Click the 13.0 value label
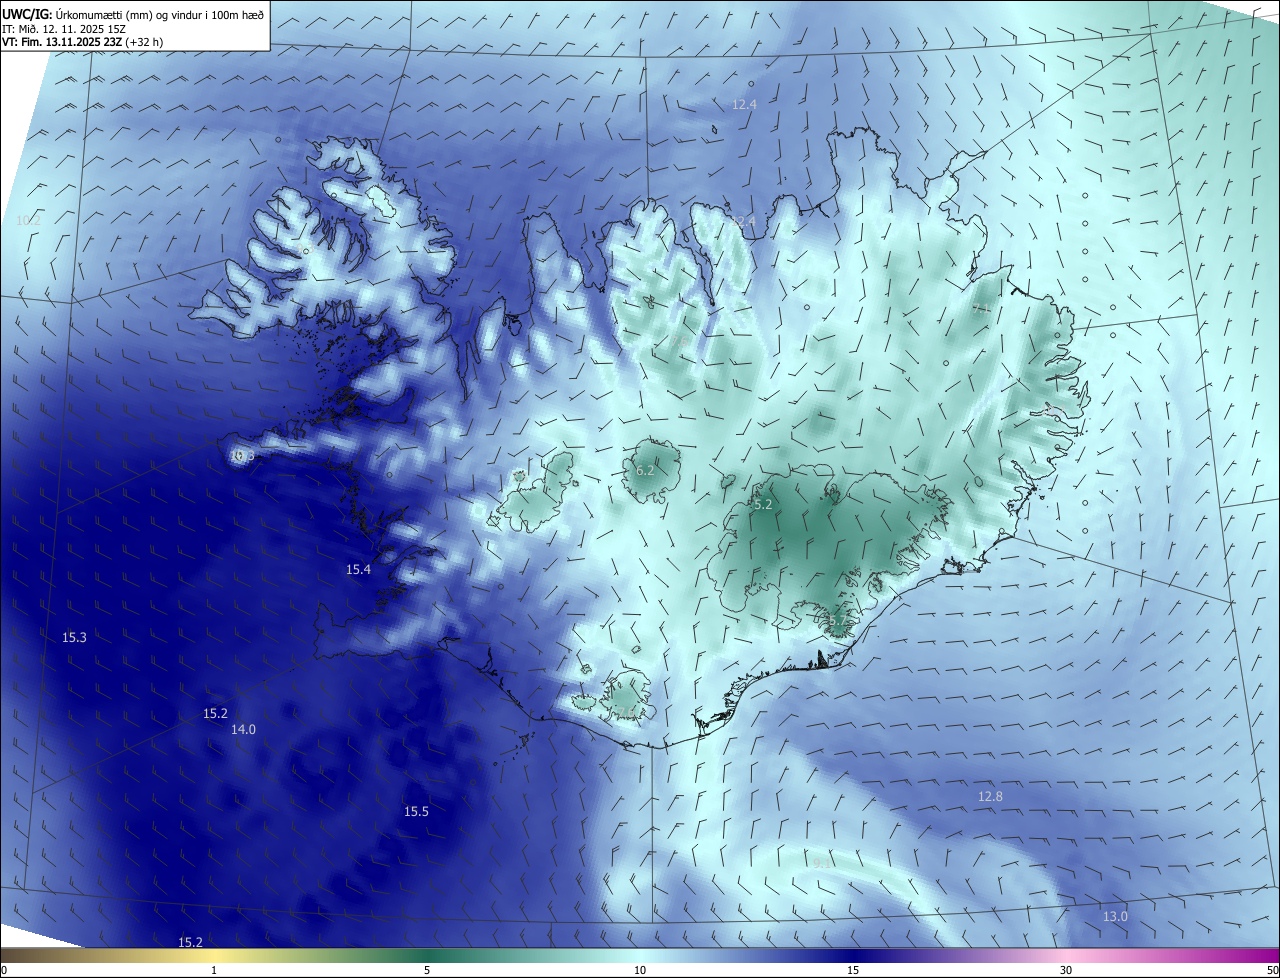1280x978 pixels. click(1115, 916)
